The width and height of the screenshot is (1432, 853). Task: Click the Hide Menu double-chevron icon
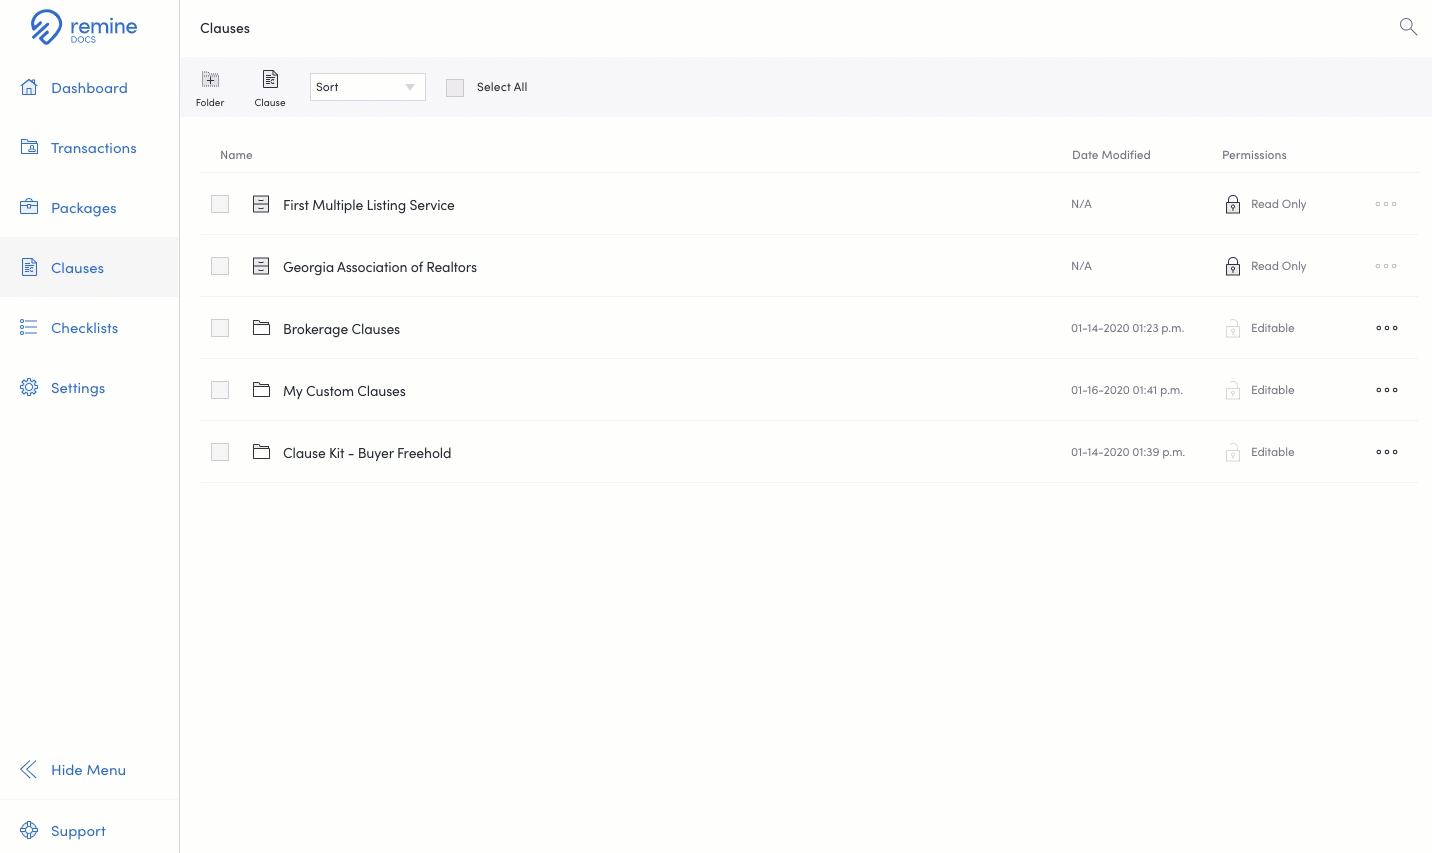(x=29, y=769)
